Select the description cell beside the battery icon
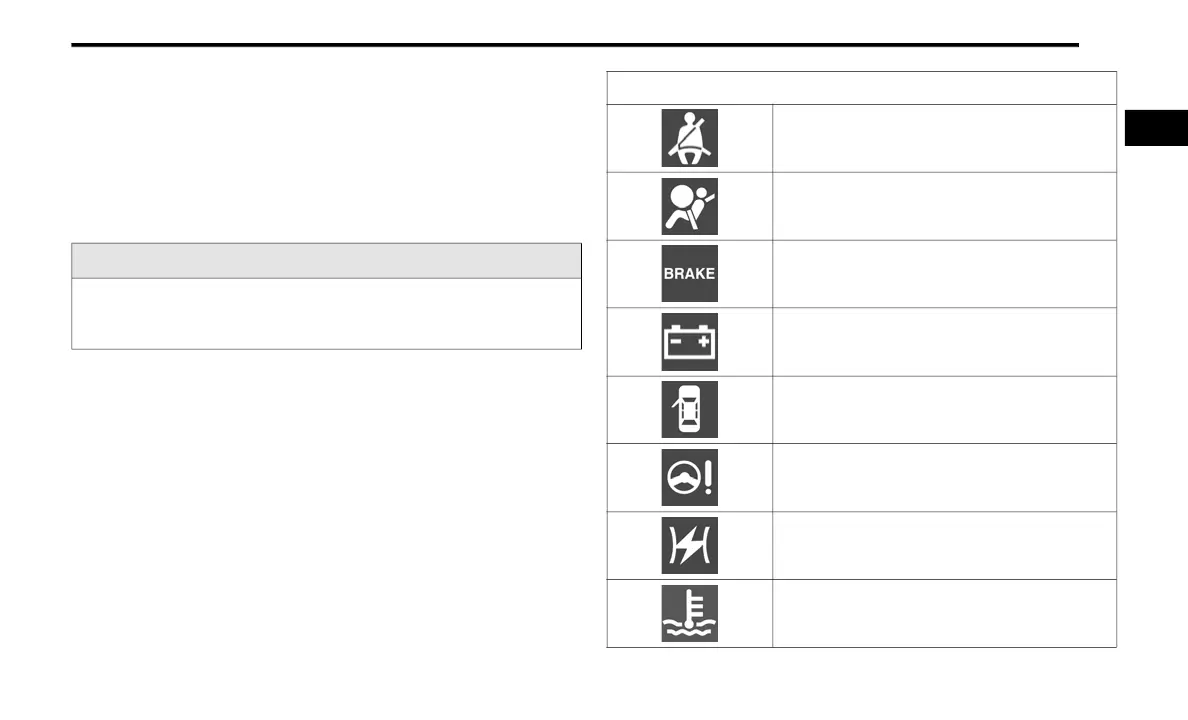 (x=944, y=342)
